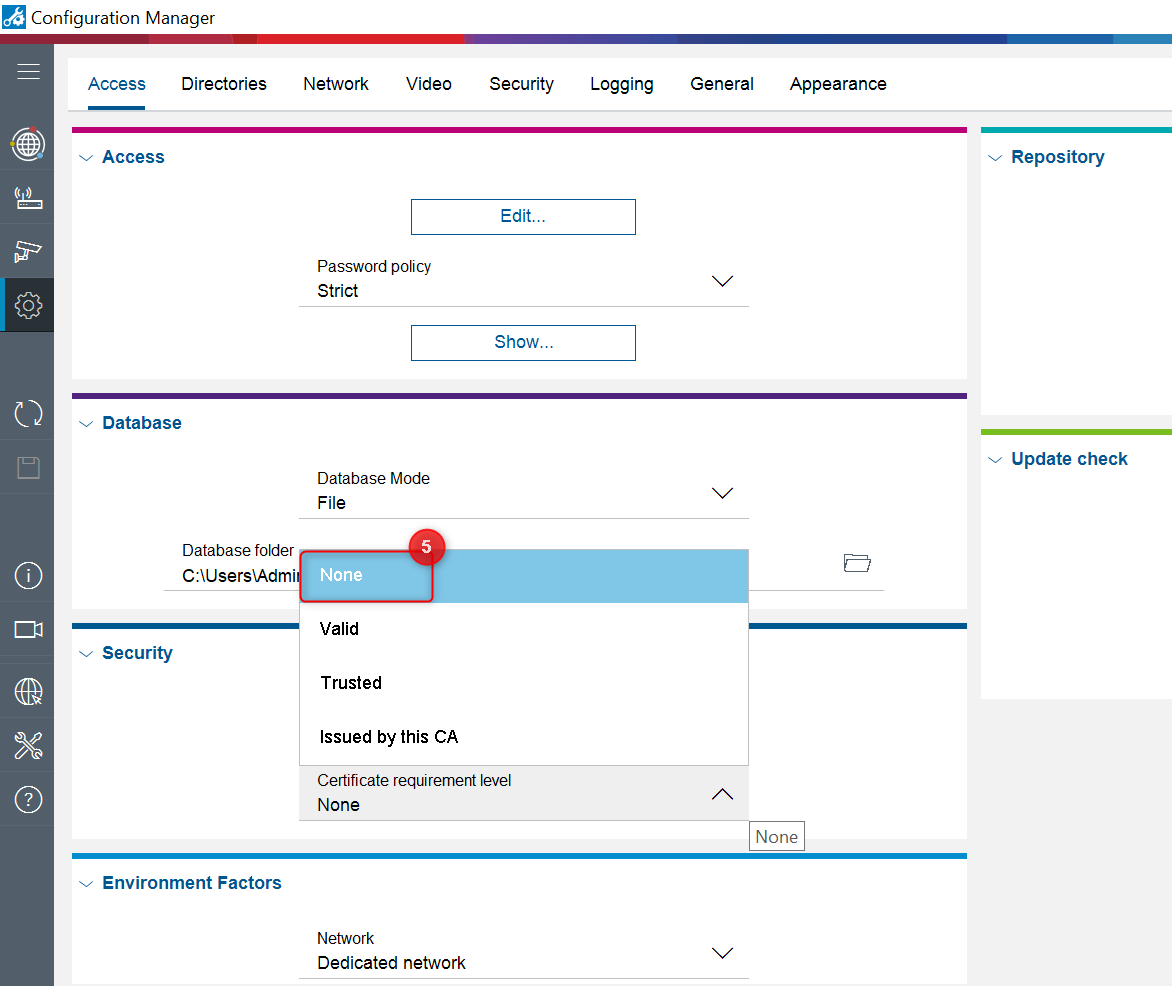Screen dimensions: 1172x986
Task: Open the Password policy dropdown
Action: pos(722,281)
